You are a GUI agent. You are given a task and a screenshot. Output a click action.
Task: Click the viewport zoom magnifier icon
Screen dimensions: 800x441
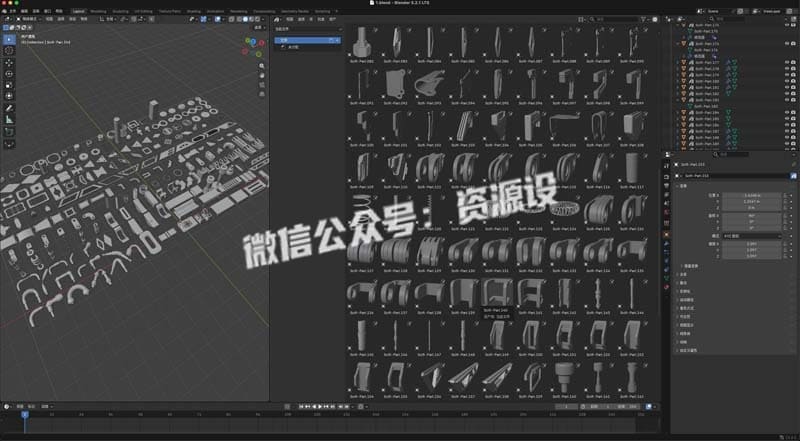[262, 66]
